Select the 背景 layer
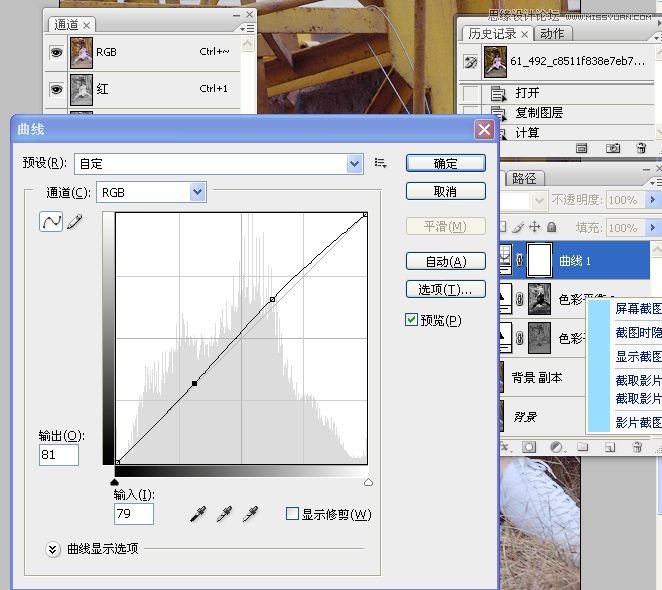 coord(542,417)
